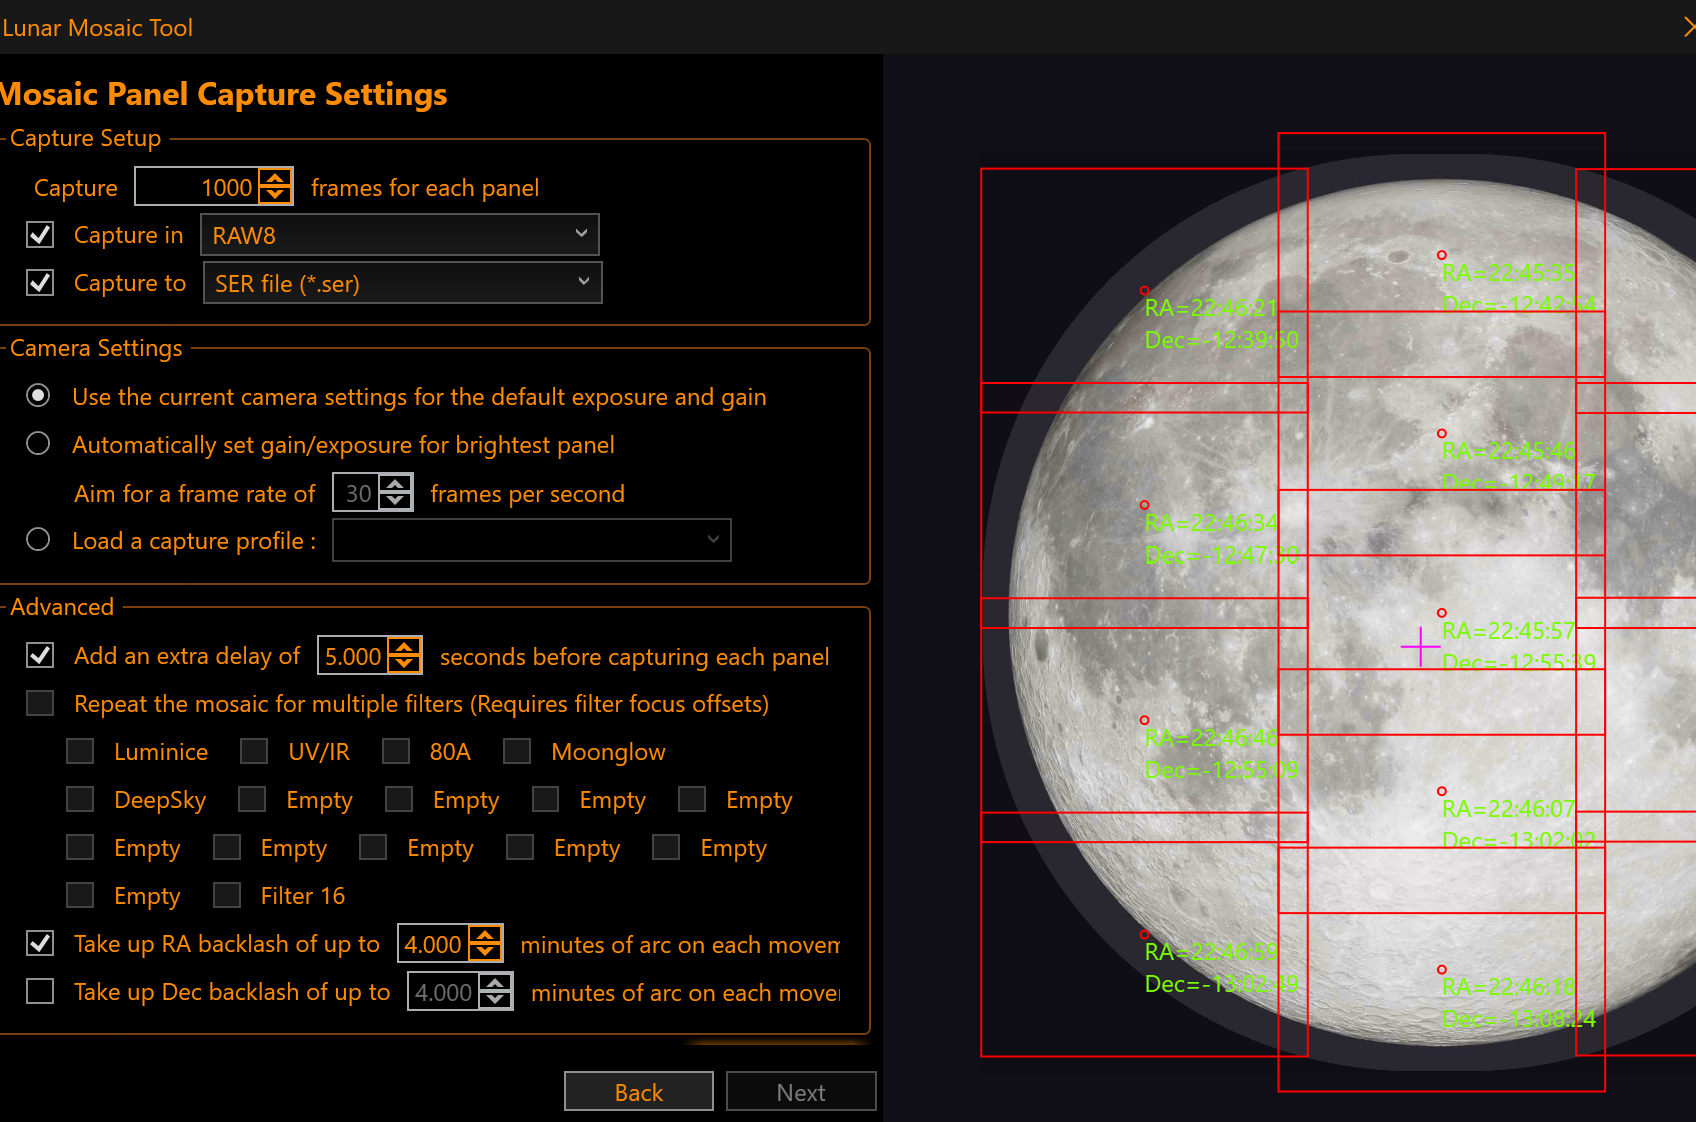
Task: Enable Repeat the mosaic for multiple filters
Action: (x=40, y=703)
